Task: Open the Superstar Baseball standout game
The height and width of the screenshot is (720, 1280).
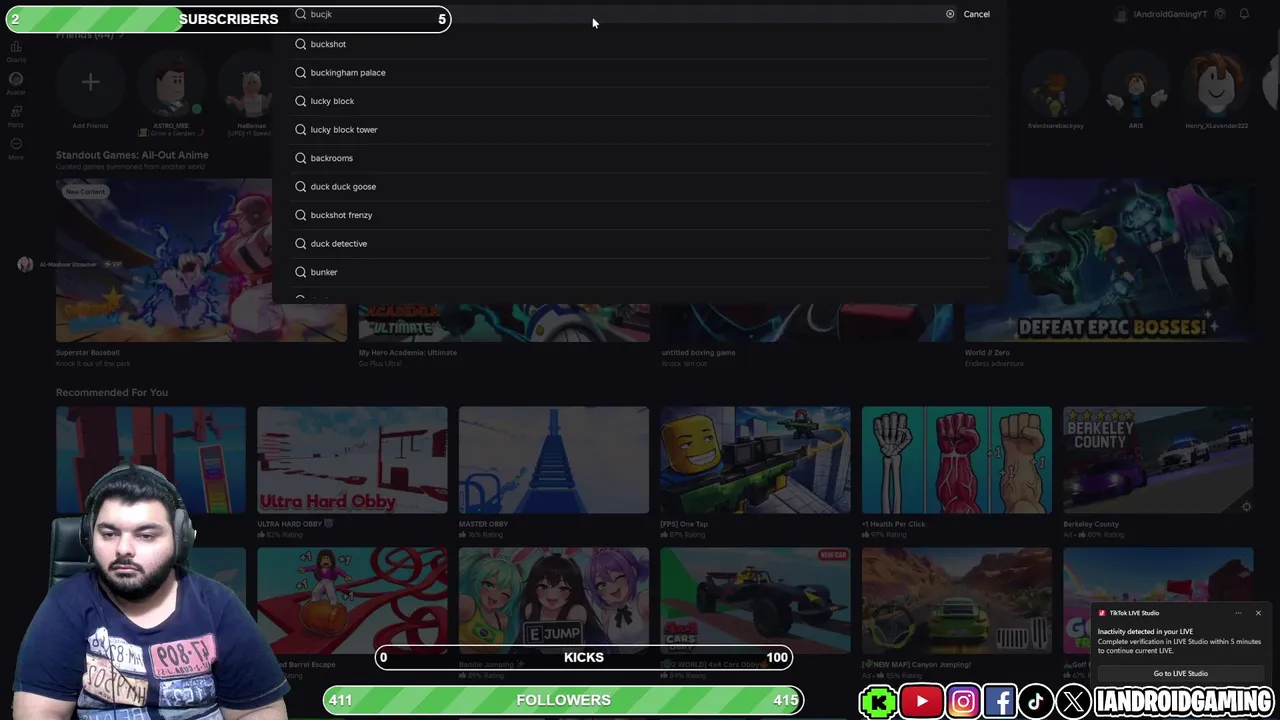Action: pyautogui.click(x=201, y=261)
